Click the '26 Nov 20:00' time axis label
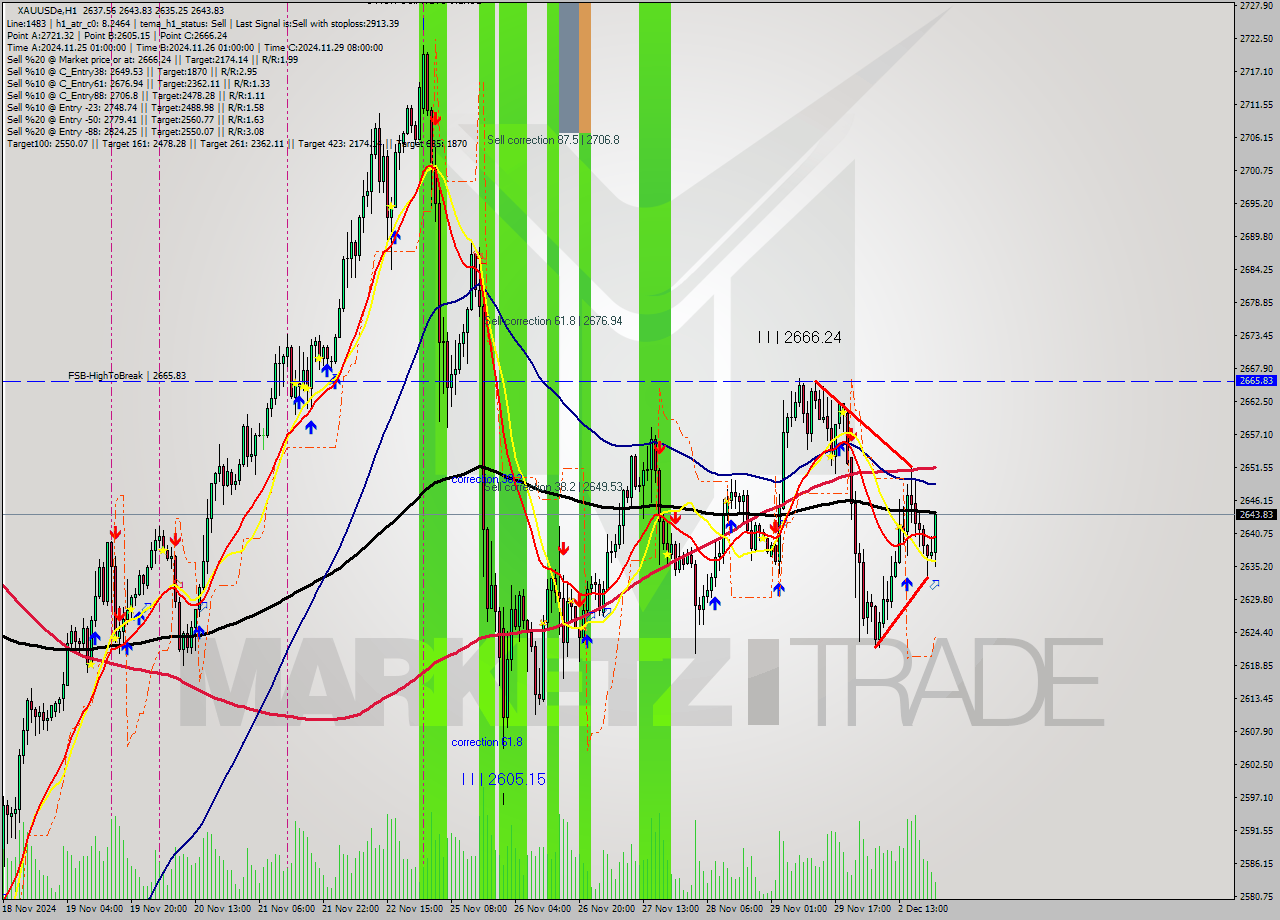Viewport: 1280px width, 920px height. (x=607, y=909)
